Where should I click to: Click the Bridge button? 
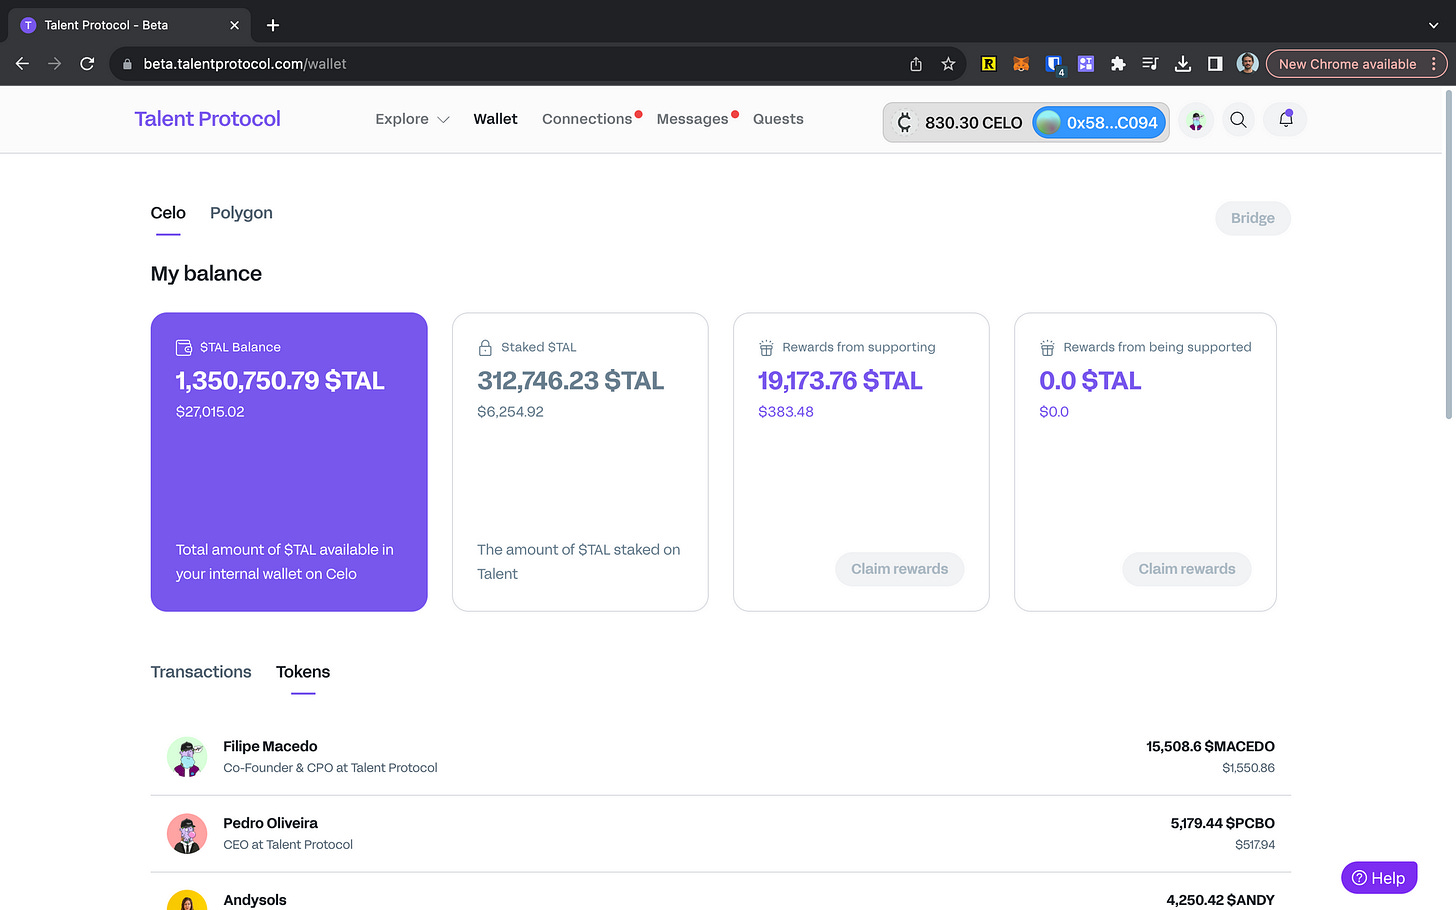click(x=1252, y=218)
